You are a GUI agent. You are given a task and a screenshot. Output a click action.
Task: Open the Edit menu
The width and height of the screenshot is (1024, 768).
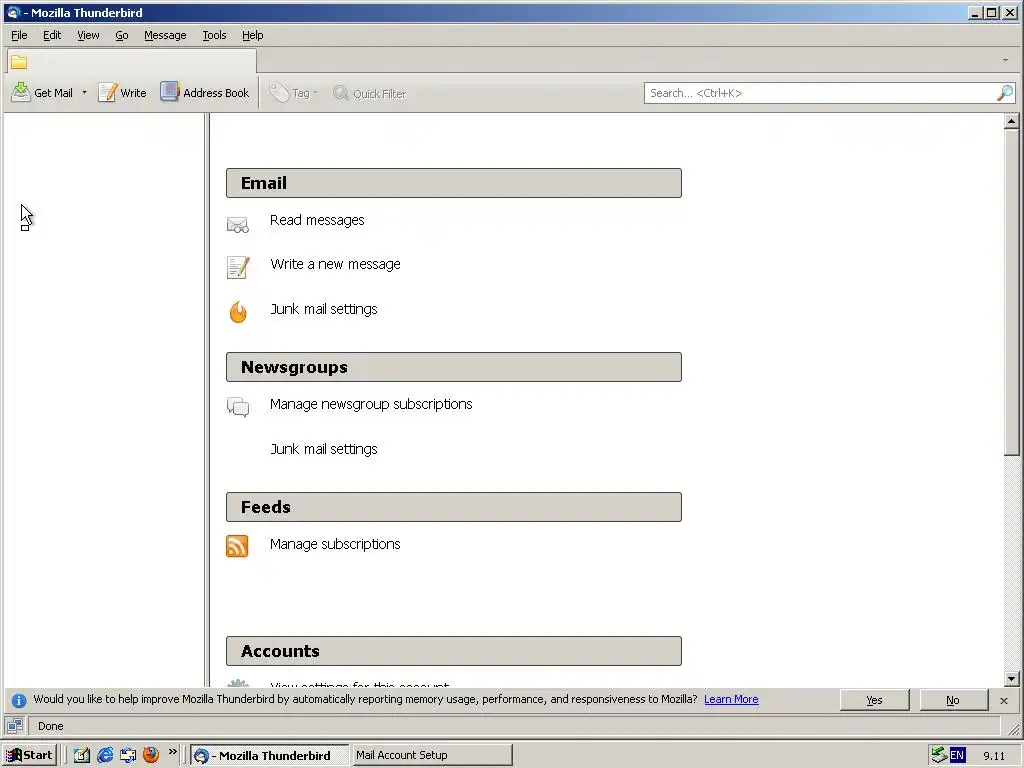[52, 35]
